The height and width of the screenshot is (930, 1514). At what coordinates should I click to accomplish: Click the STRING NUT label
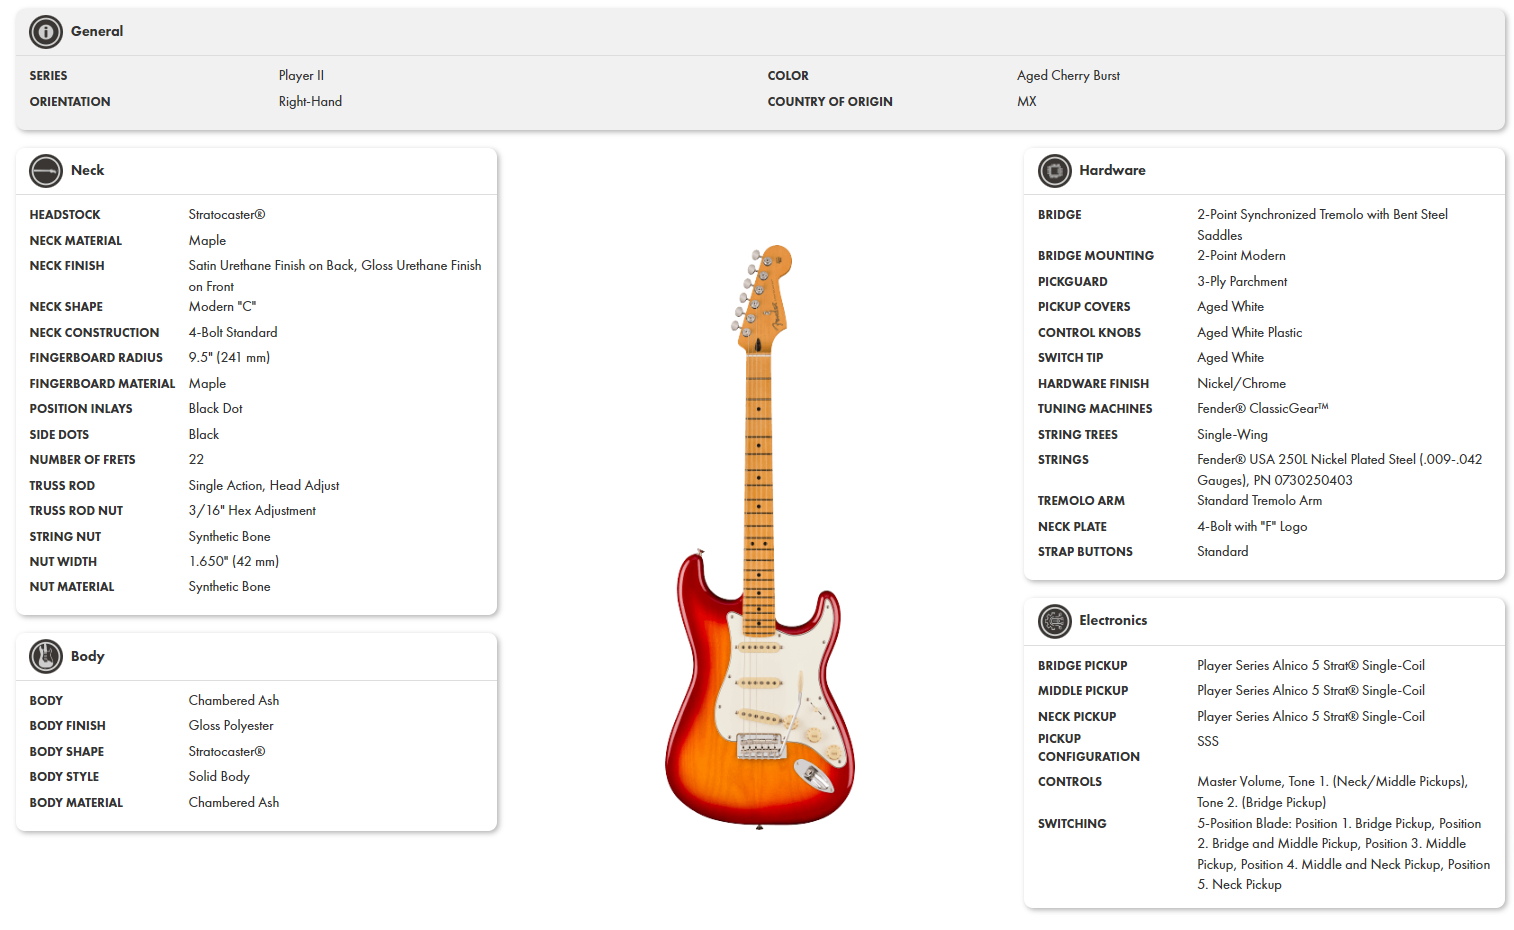click(65, 537)
